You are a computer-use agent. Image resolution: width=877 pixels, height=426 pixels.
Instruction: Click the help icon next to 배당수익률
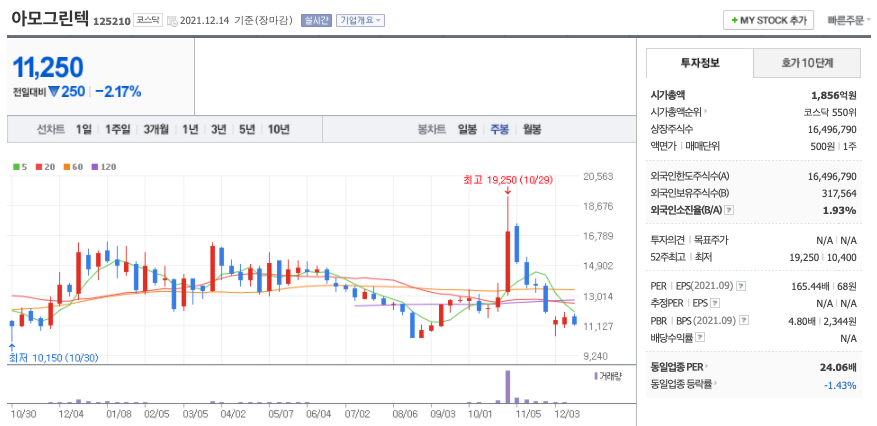(700, 338)
